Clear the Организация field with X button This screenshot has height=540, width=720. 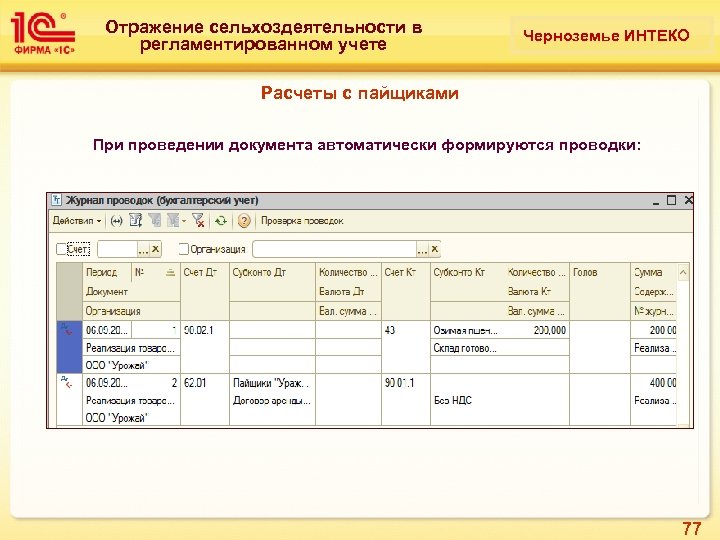[x=434, y=249]
